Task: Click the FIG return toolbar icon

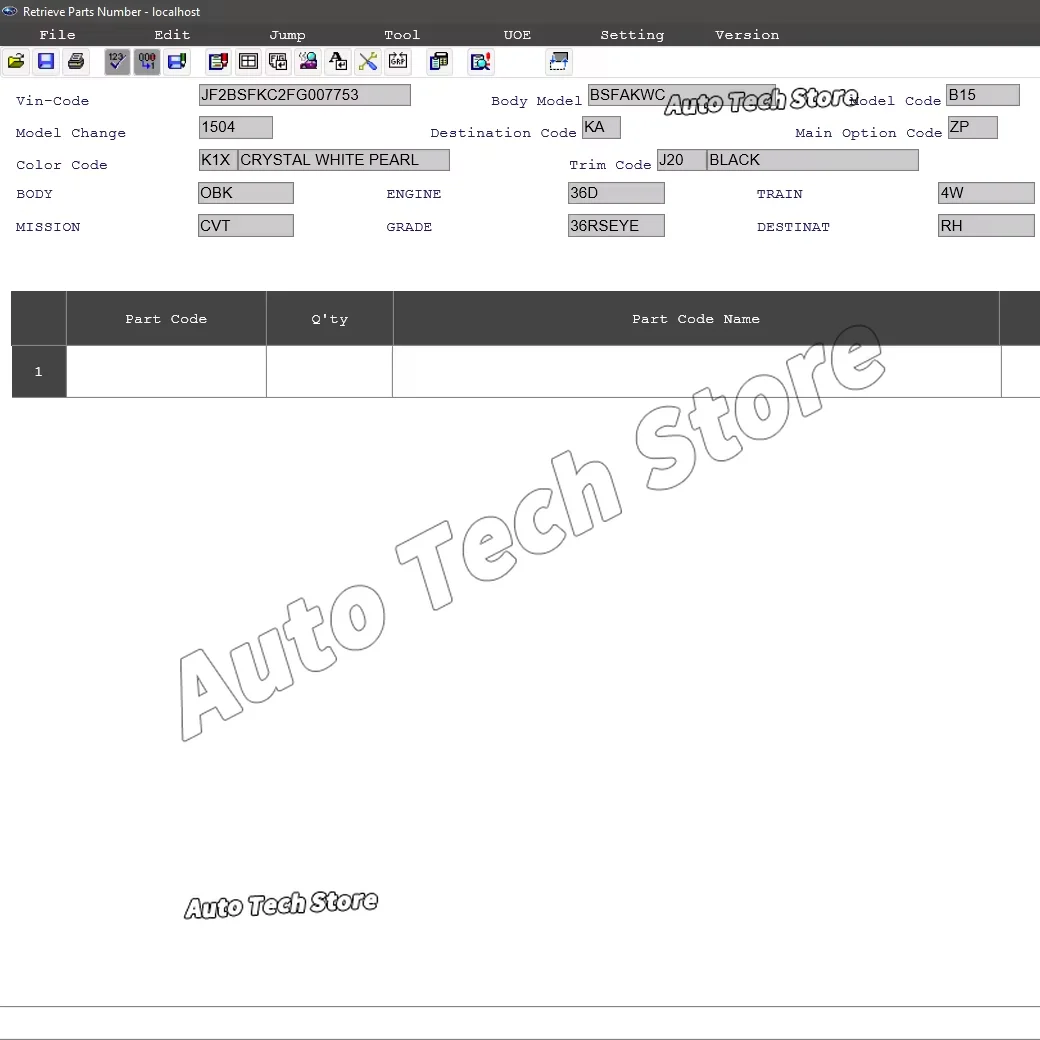Action: [x=278, y=62]
